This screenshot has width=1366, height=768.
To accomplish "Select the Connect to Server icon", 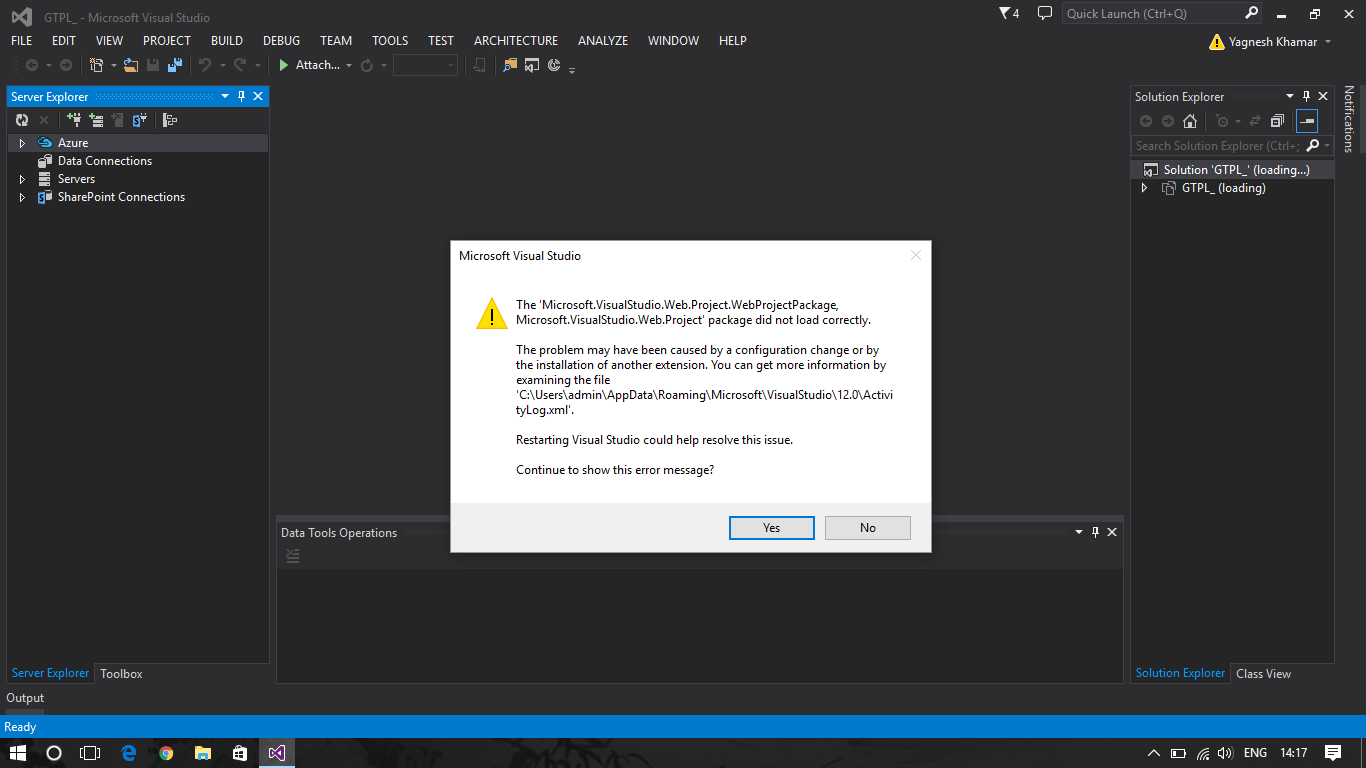I will 96,119.
